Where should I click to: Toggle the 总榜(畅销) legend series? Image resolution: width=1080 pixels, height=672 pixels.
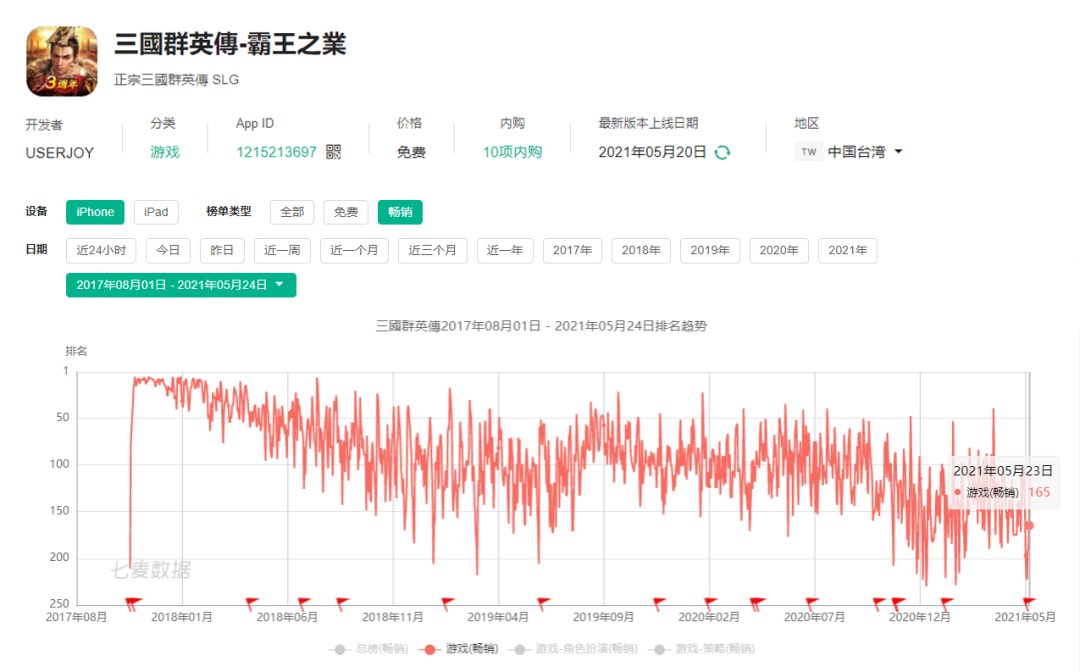368,649
